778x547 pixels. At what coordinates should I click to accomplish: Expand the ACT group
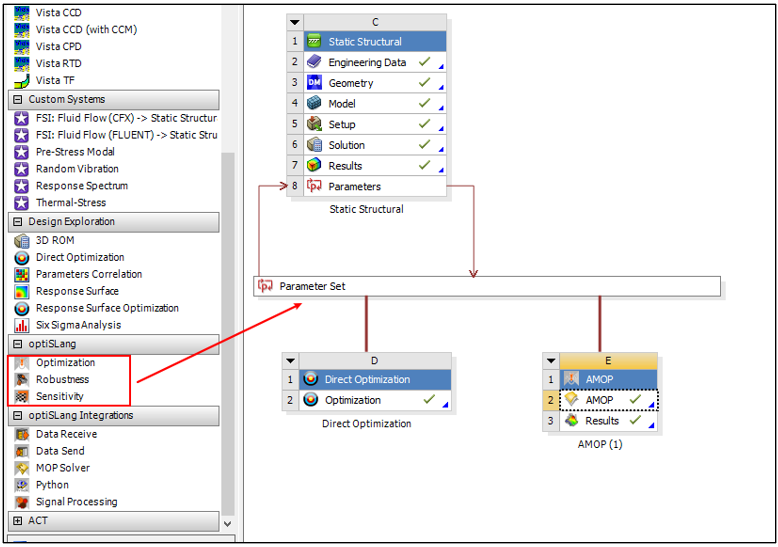click(x=18, y=521)
